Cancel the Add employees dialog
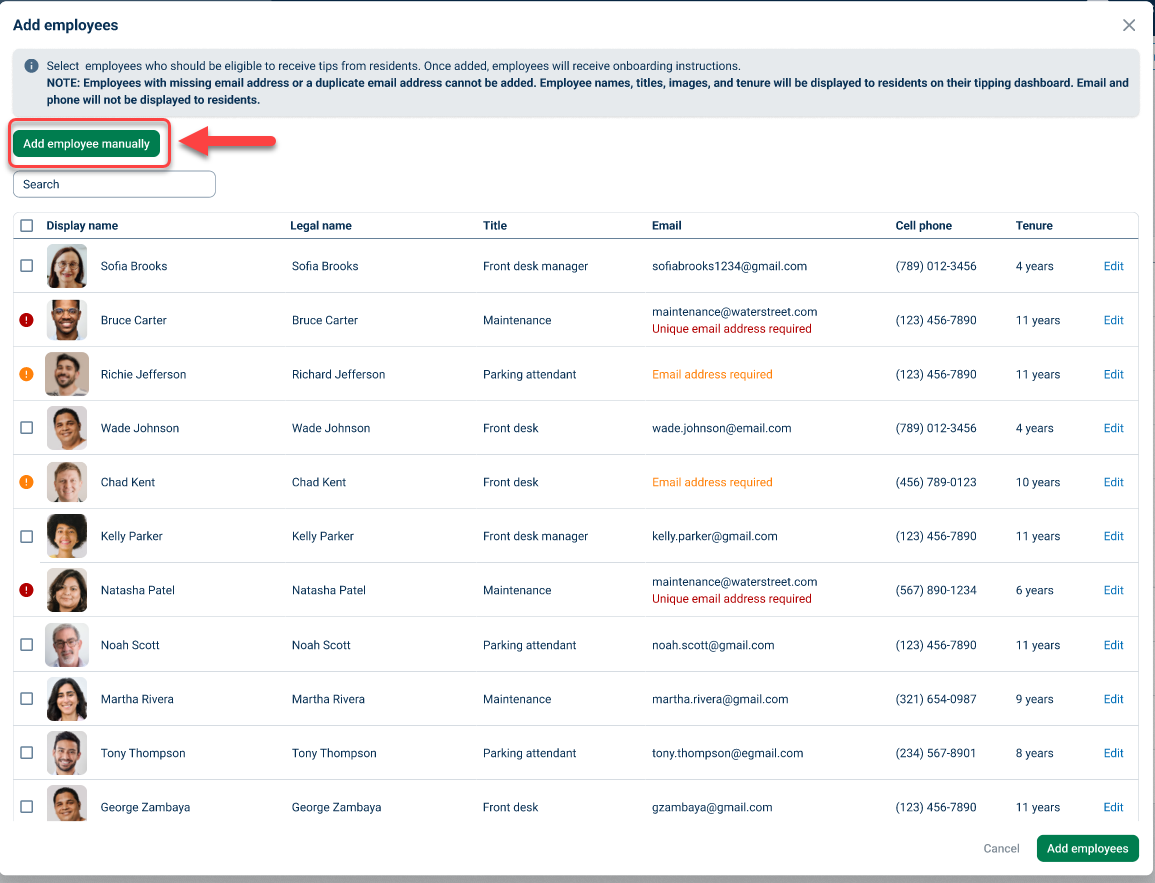 [x=1001, y=848]
